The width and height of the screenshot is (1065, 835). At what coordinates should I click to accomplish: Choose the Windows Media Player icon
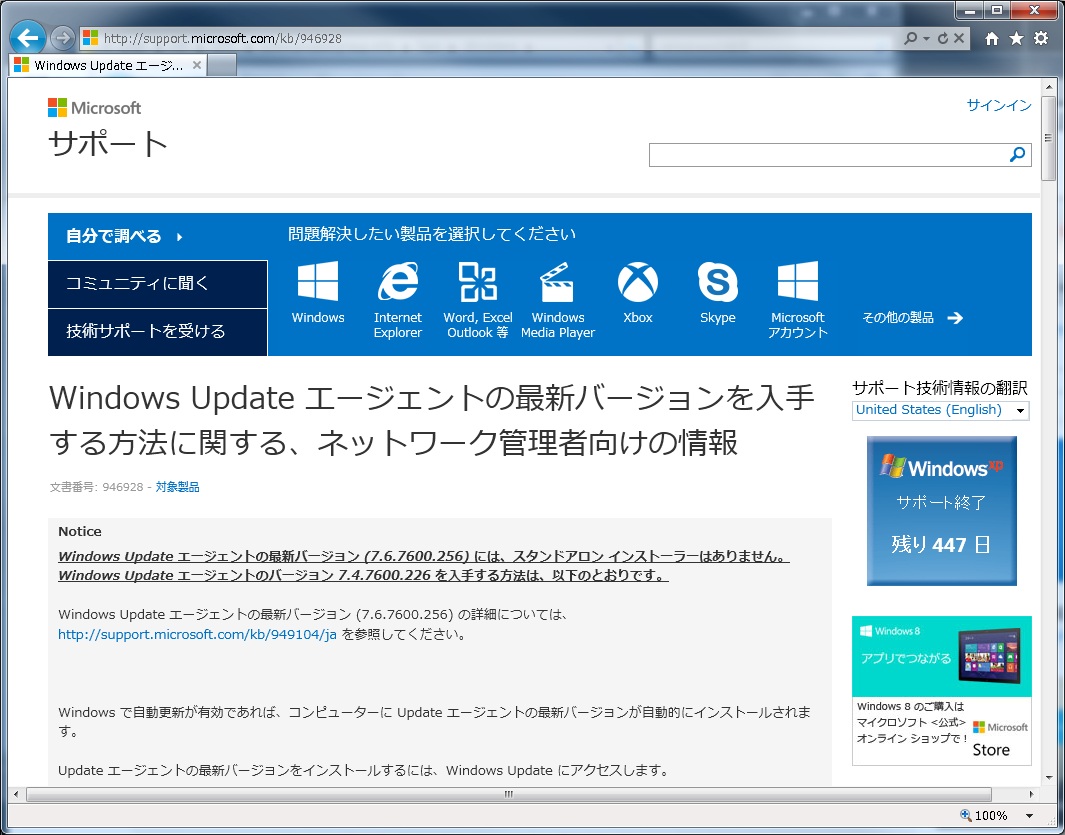pyautogui.click(x=557, y=282)
